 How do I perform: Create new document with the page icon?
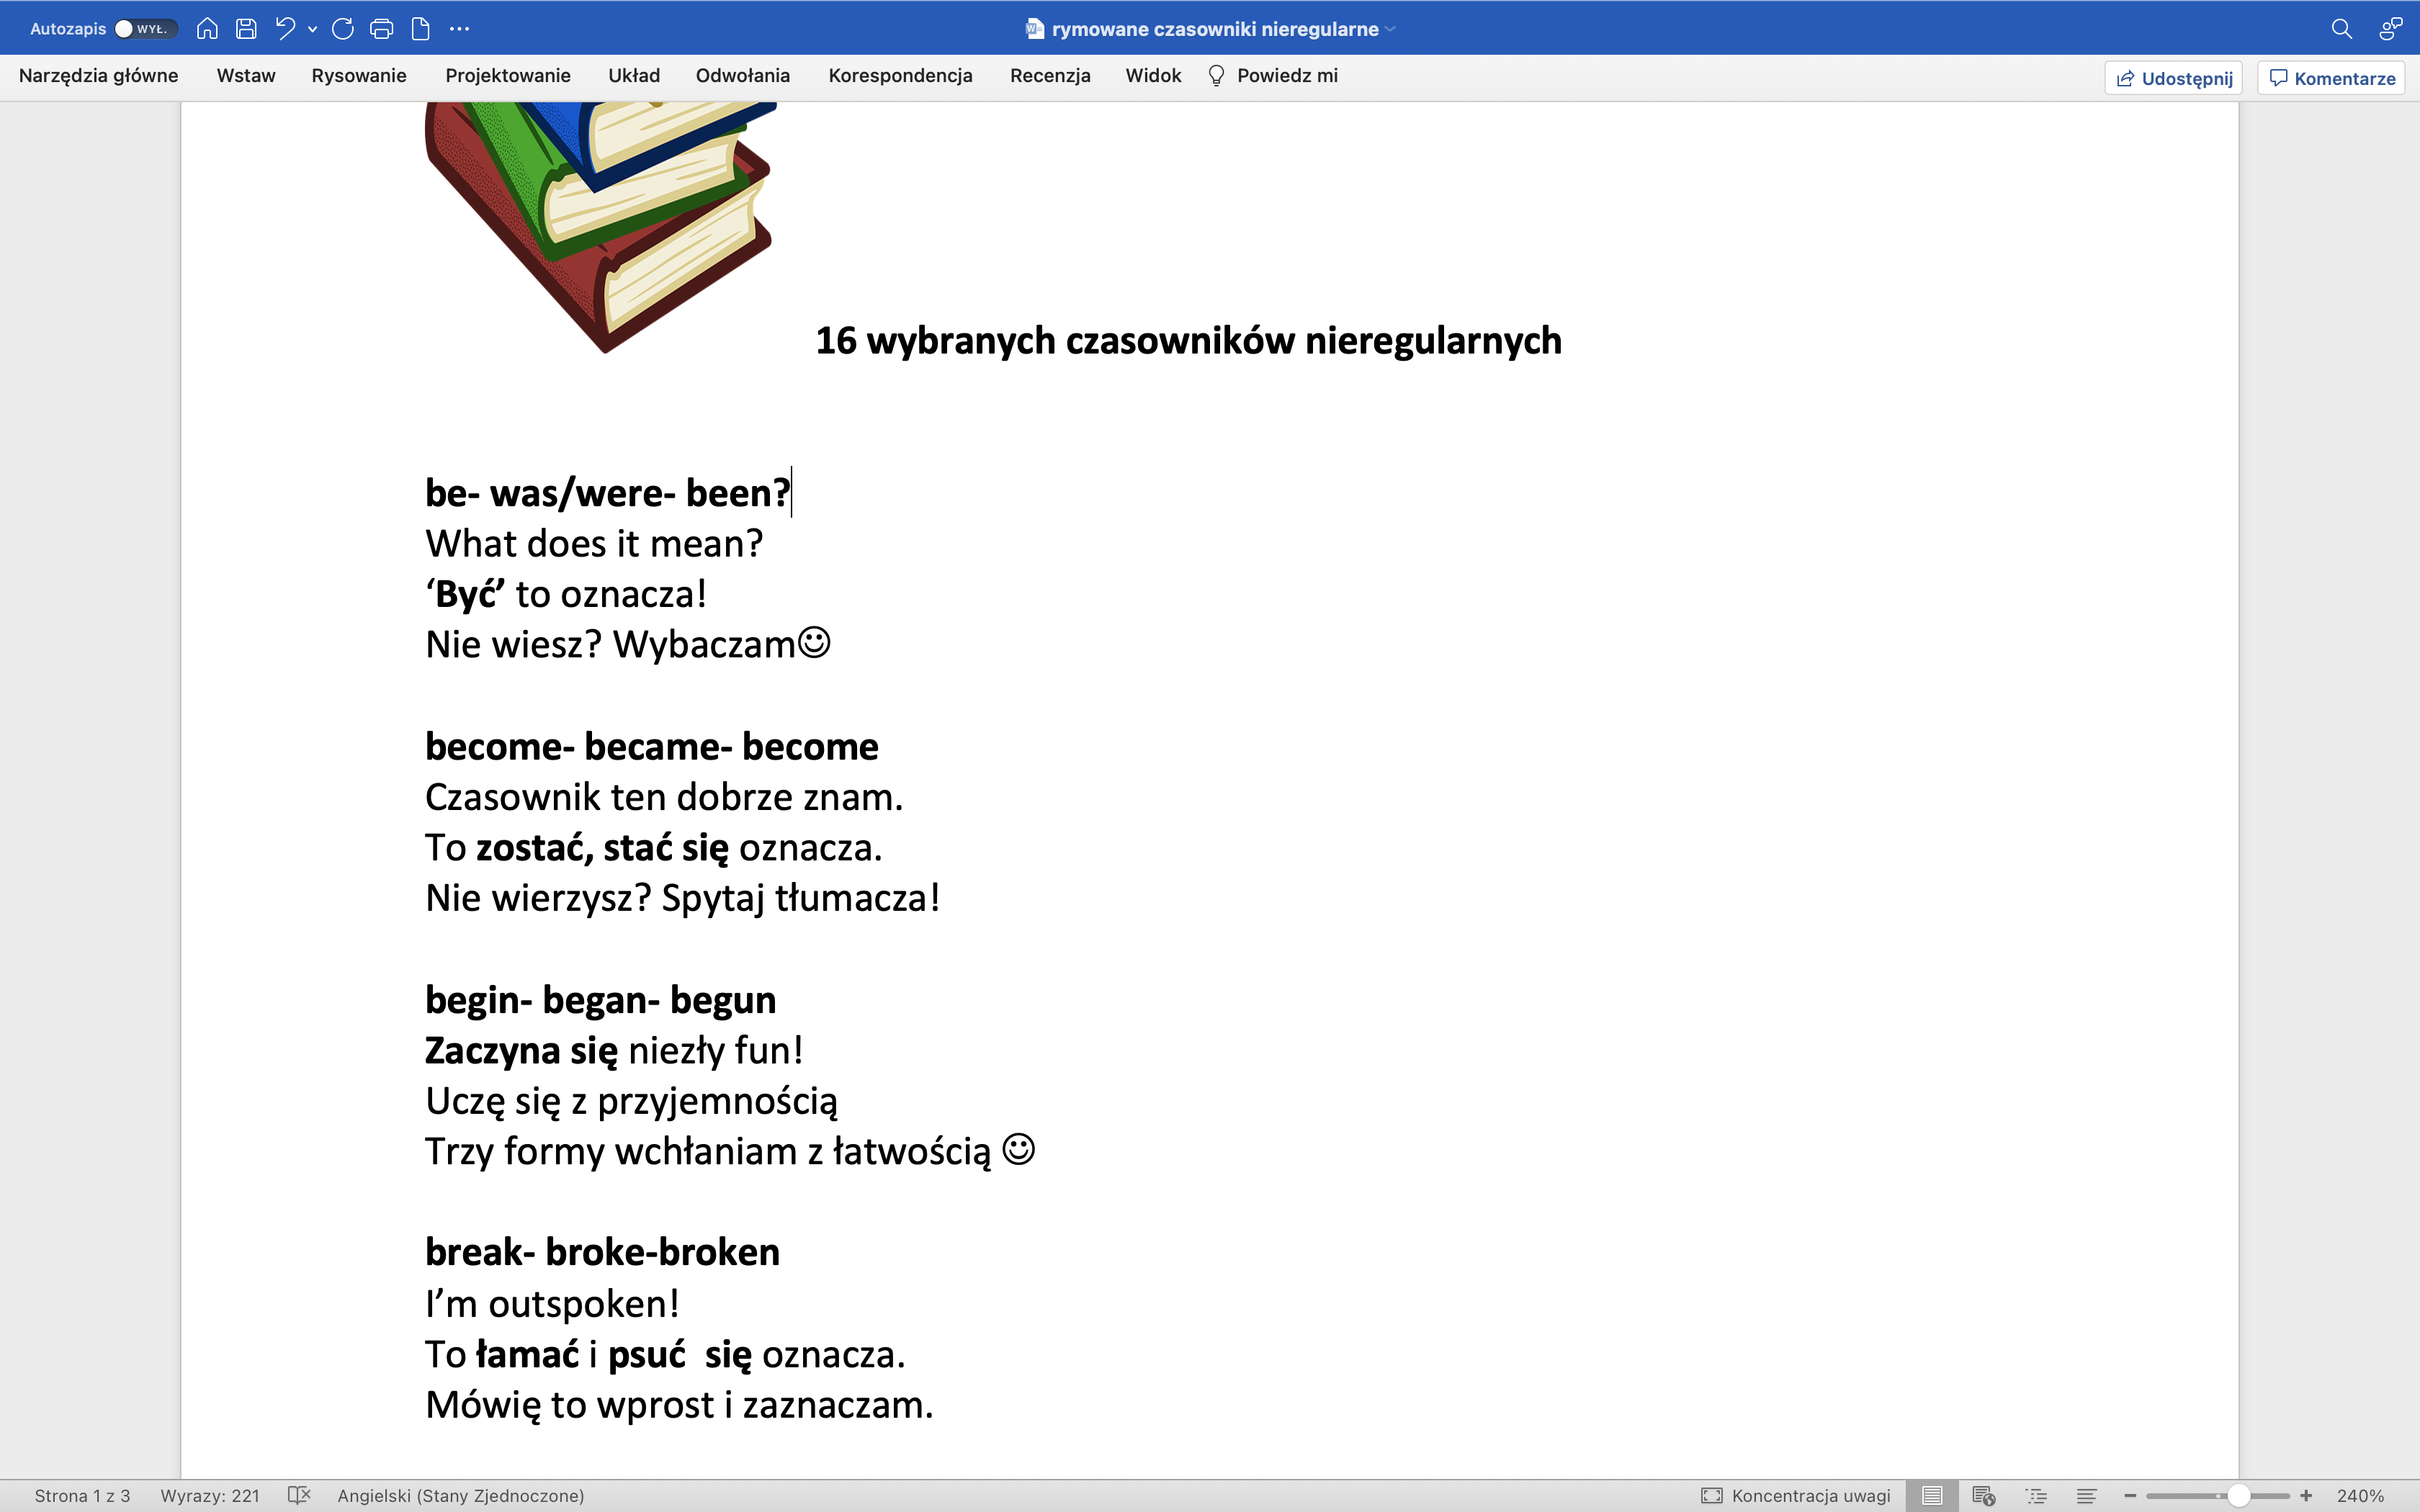421,29
